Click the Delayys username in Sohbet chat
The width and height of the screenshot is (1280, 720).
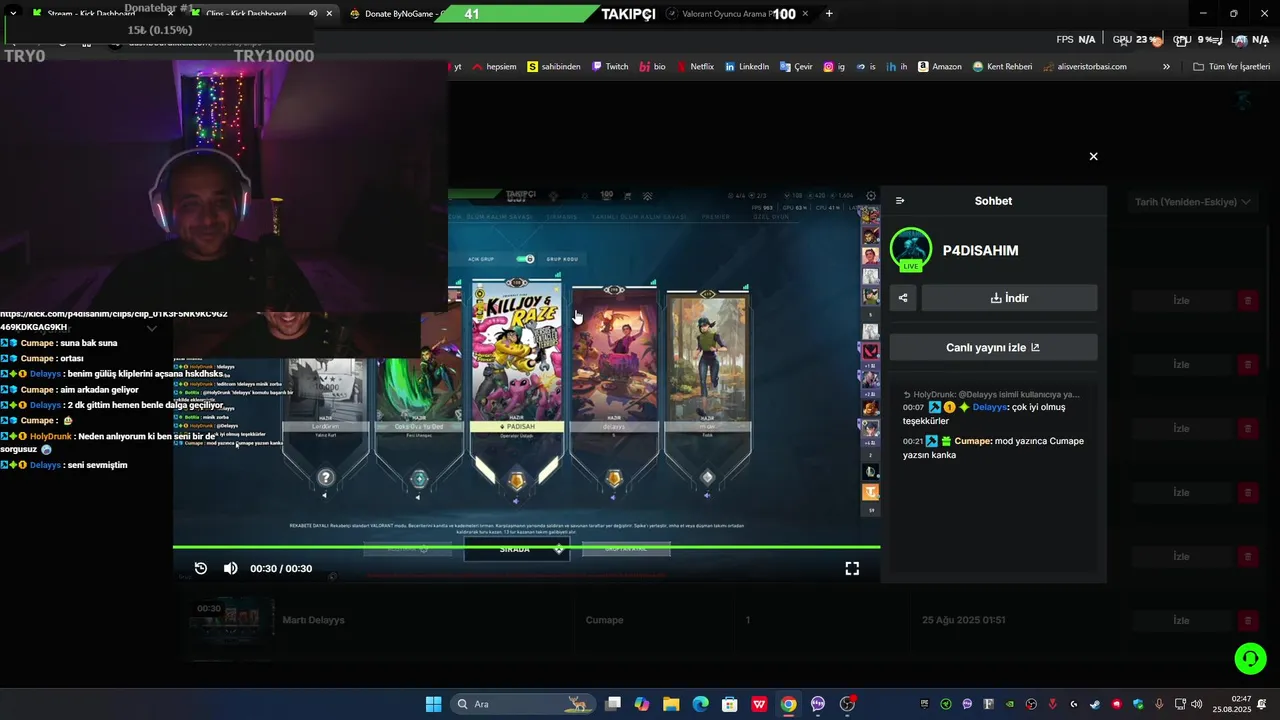(990, 407)
